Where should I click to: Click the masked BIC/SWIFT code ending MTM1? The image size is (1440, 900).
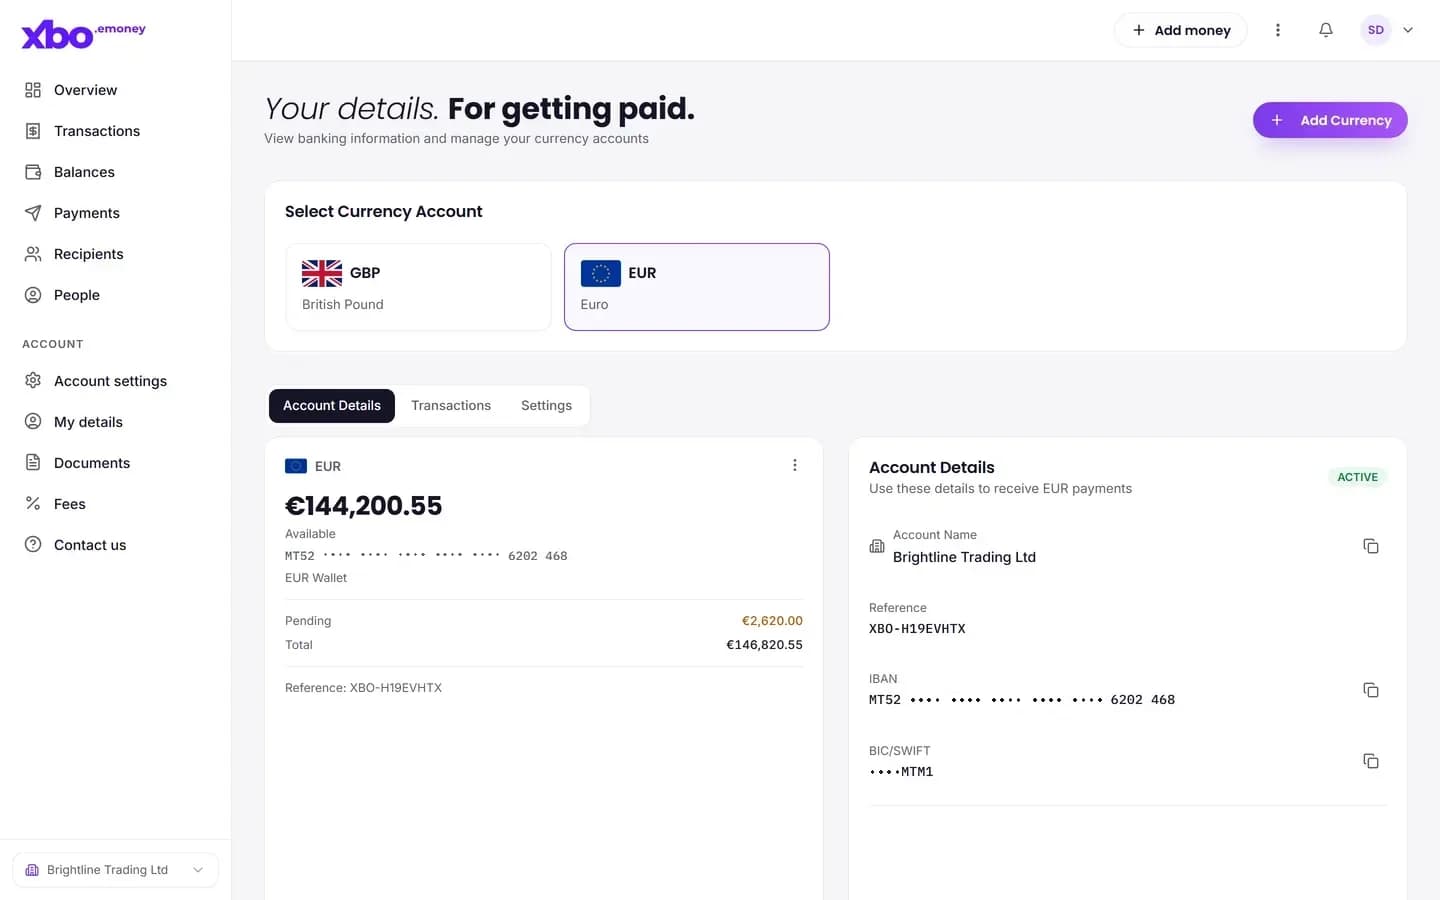(901, 772)
